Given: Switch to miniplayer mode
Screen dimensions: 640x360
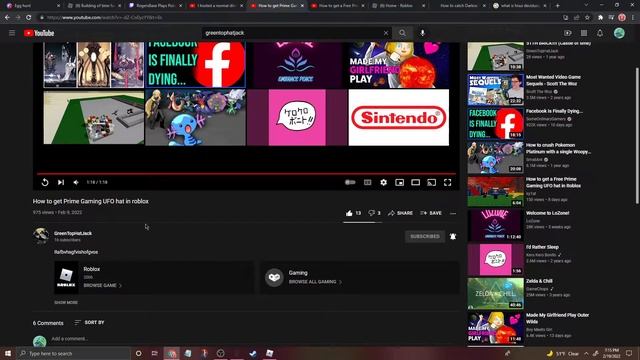Looking at the screenshot, I should click(400, 182).
